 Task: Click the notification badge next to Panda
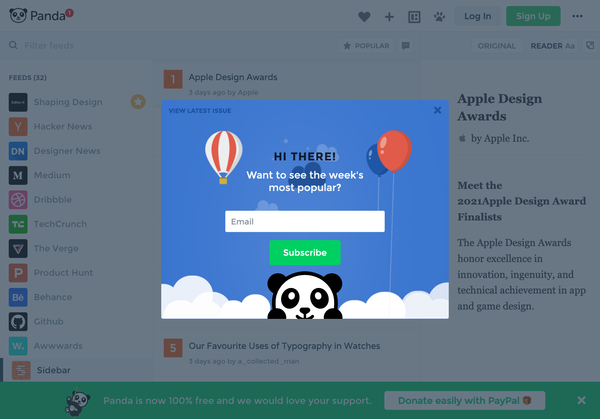point(69,13)
